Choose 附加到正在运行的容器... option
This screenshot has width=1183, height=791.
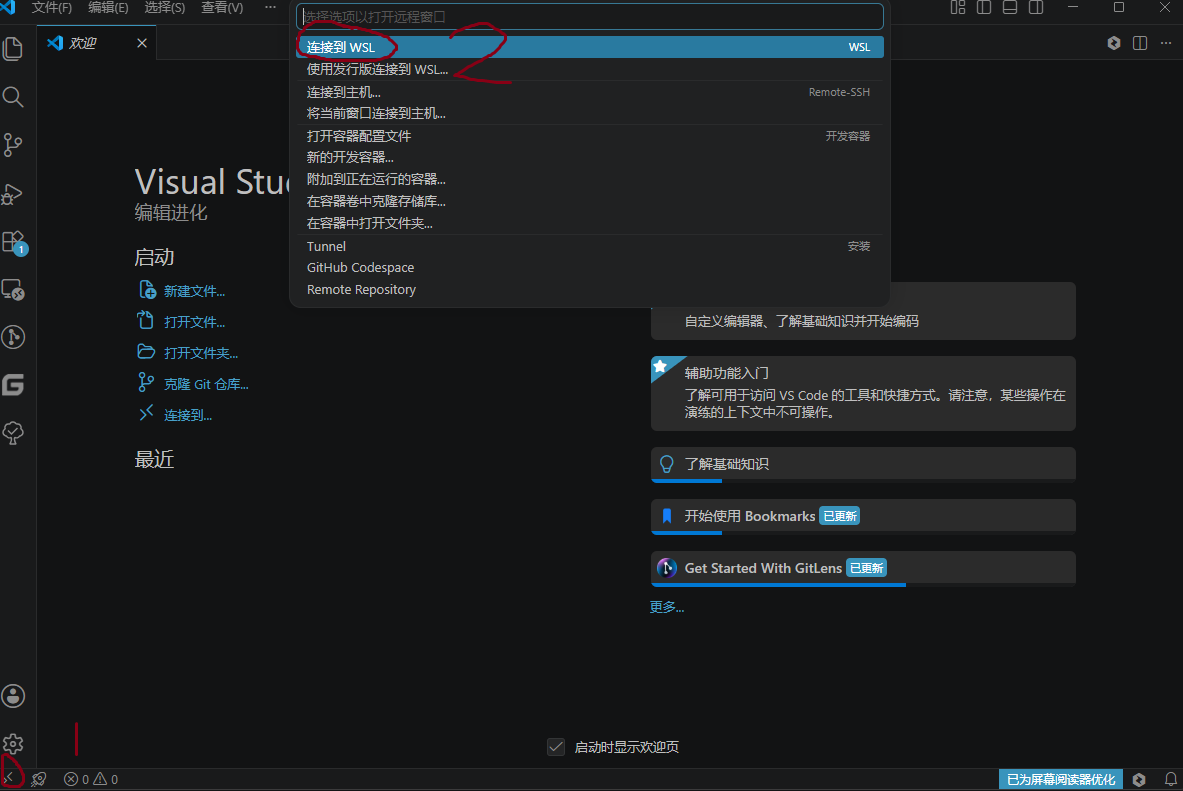[x=589, y=179]
